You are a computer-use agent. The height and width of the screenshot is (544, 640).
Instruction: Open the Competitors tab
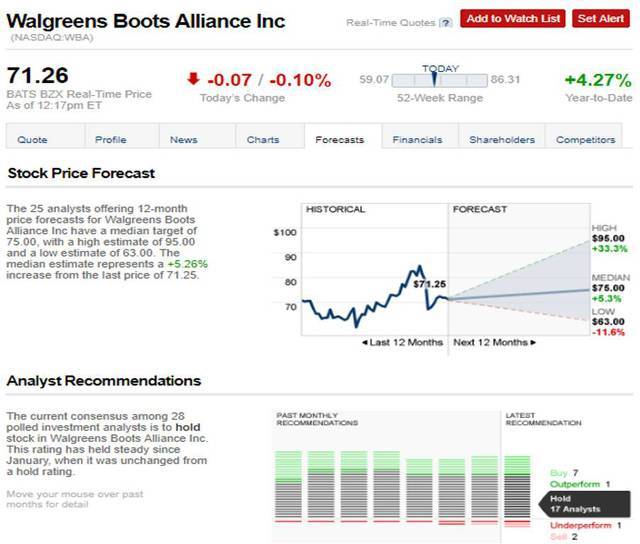pos(585,140)
